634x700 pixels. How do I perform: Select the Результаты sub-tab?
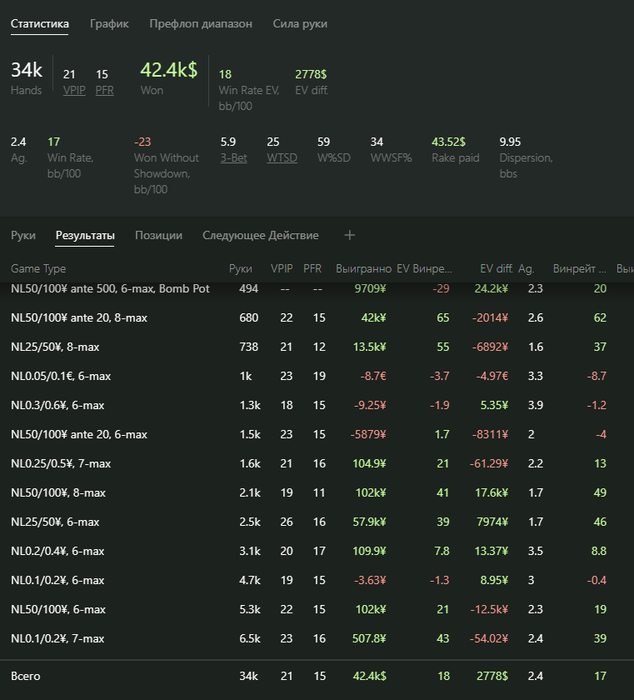(85, 235)
